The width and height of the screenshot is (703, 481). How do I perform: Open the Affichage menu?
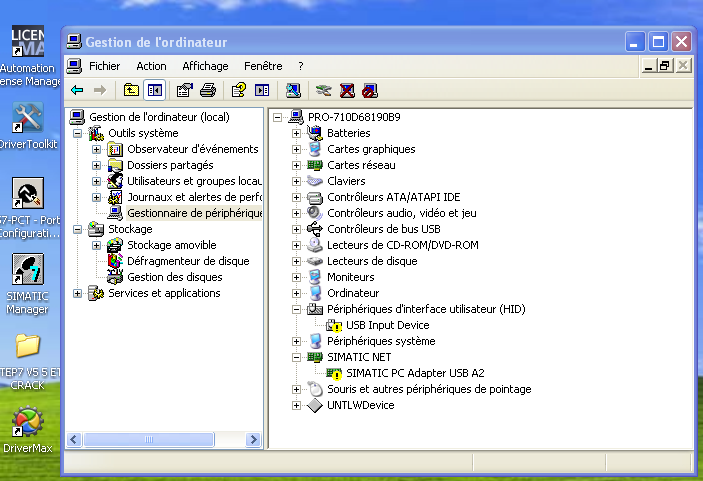point(205,66)
